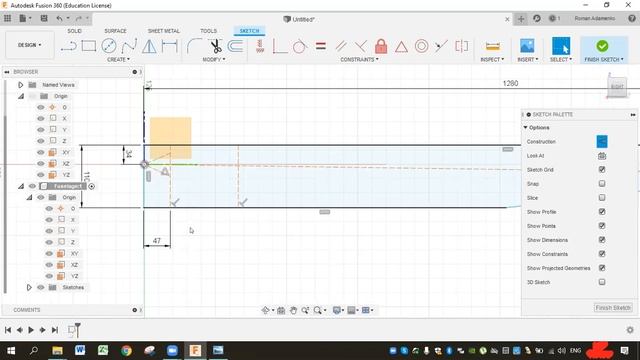Viewport: 640px width, 360px height.
Task: Enable the 3D Sketch checkbox
Action: tap(602, 282)
